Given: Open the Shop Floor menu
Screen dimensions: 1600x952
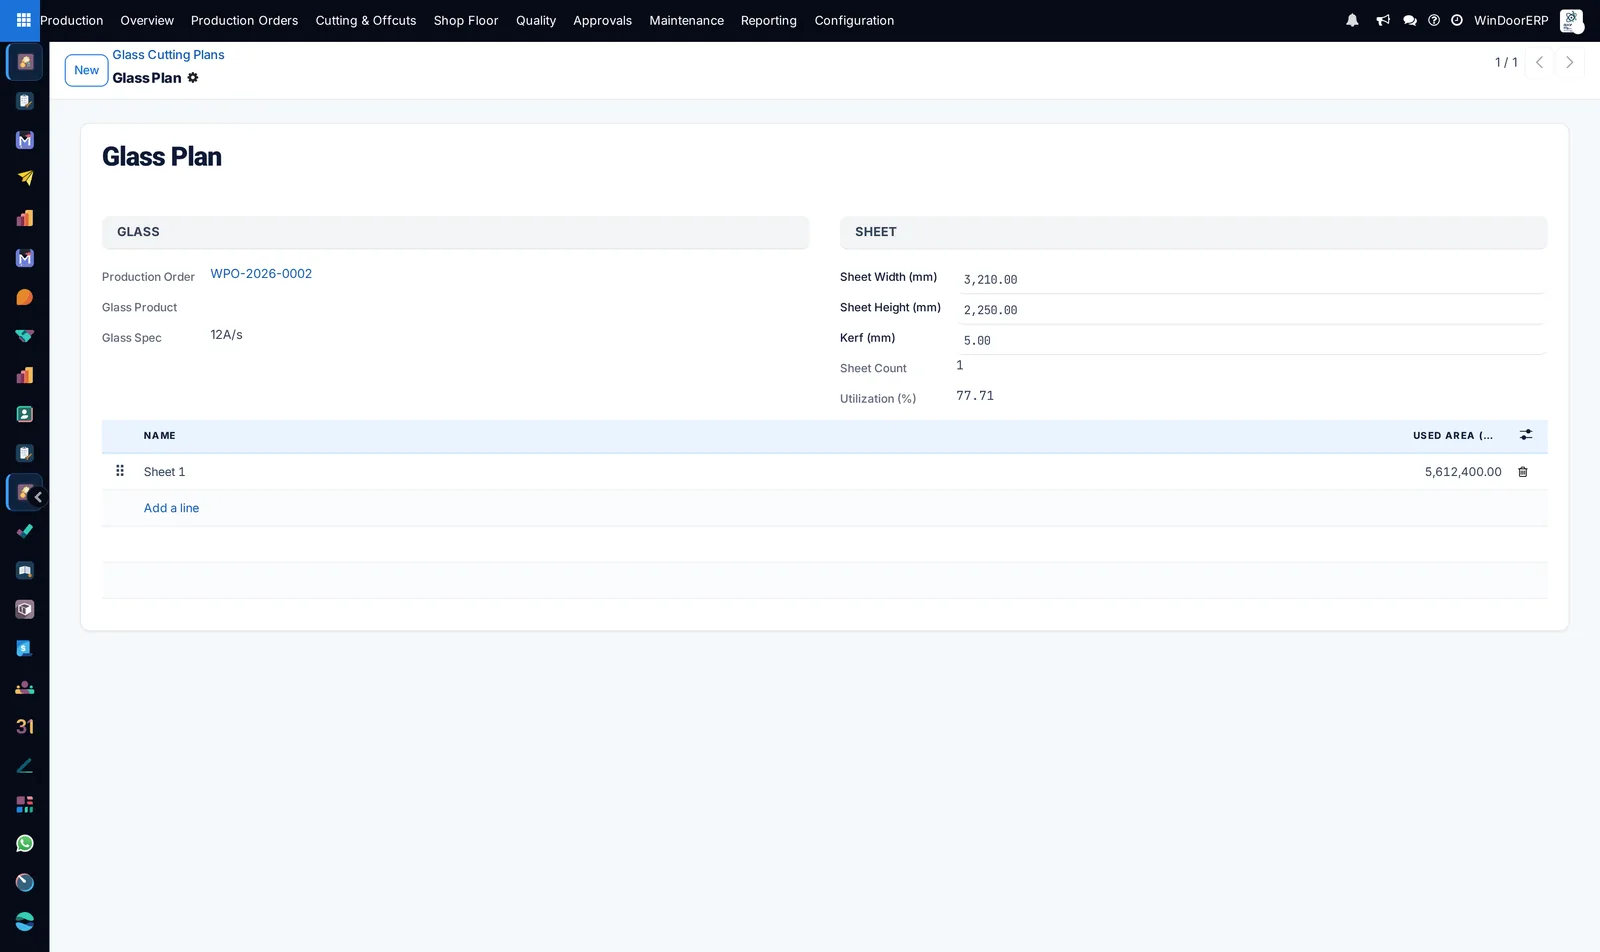Looking at the screenshot, I should pyautogui.click(x=466, y=20).
